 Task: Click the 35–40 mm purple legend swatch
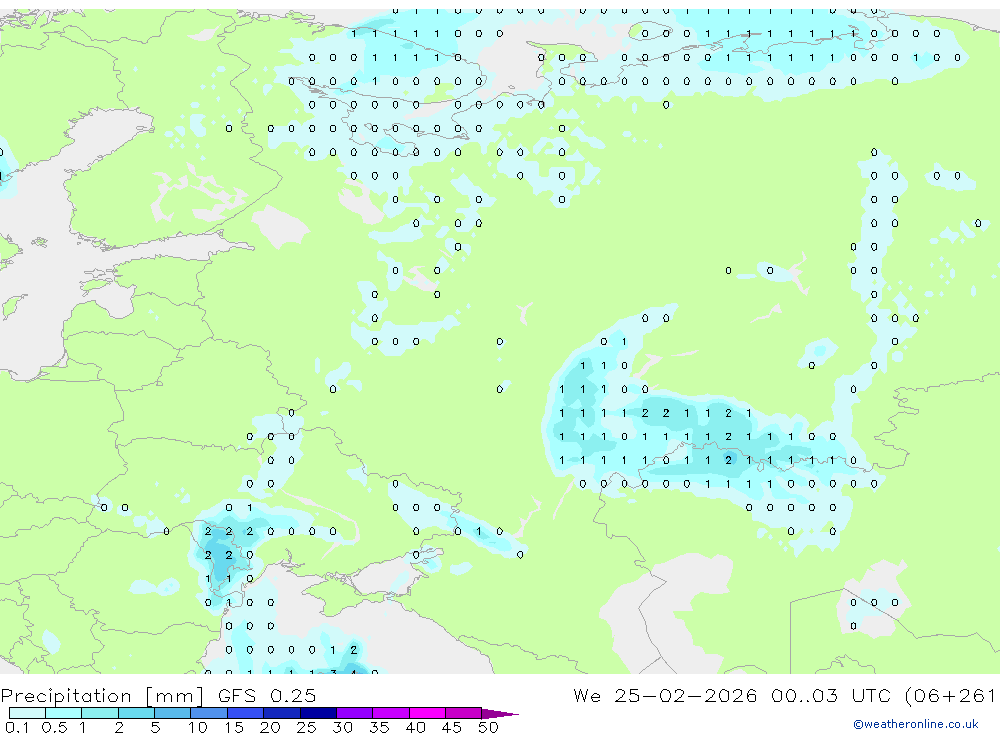click(391, 713)
